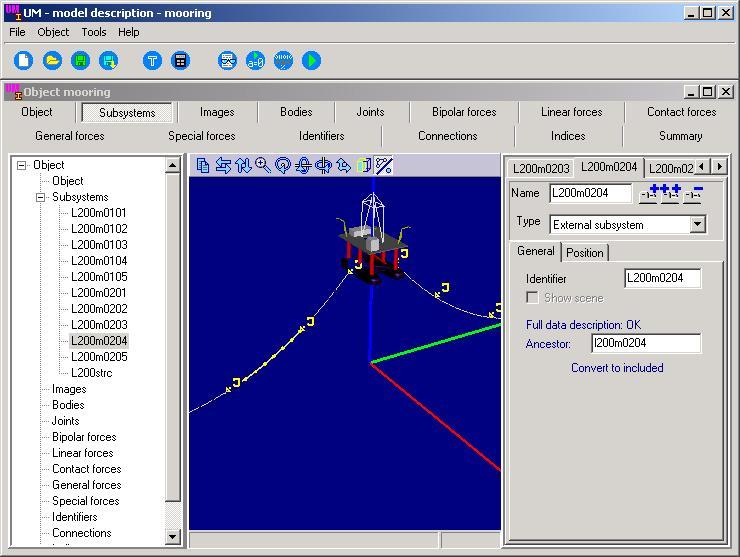Open the Images tab button in the top row
This screenshot has height=557, width=740.
click(217, 112)
